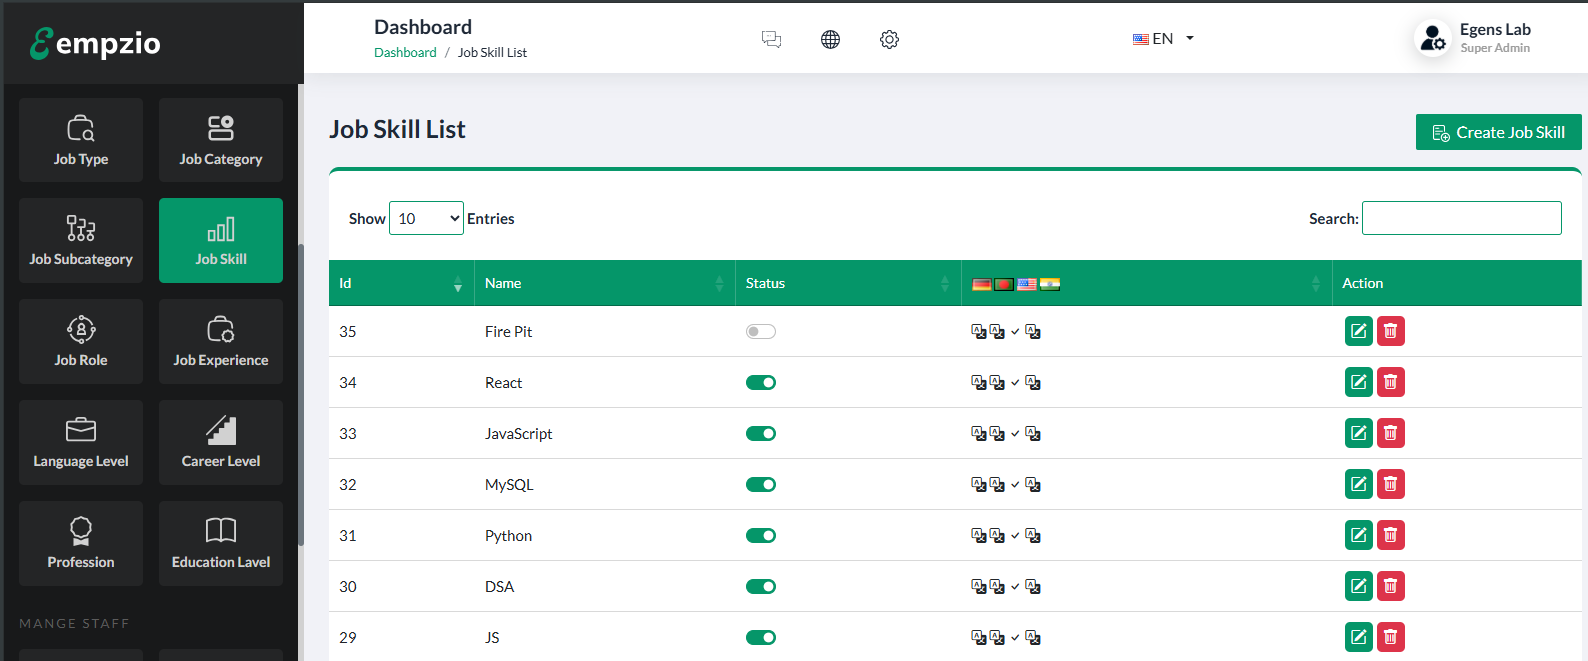
Task: Enable the Fire Pit status toggle
Action: [760, 332]
